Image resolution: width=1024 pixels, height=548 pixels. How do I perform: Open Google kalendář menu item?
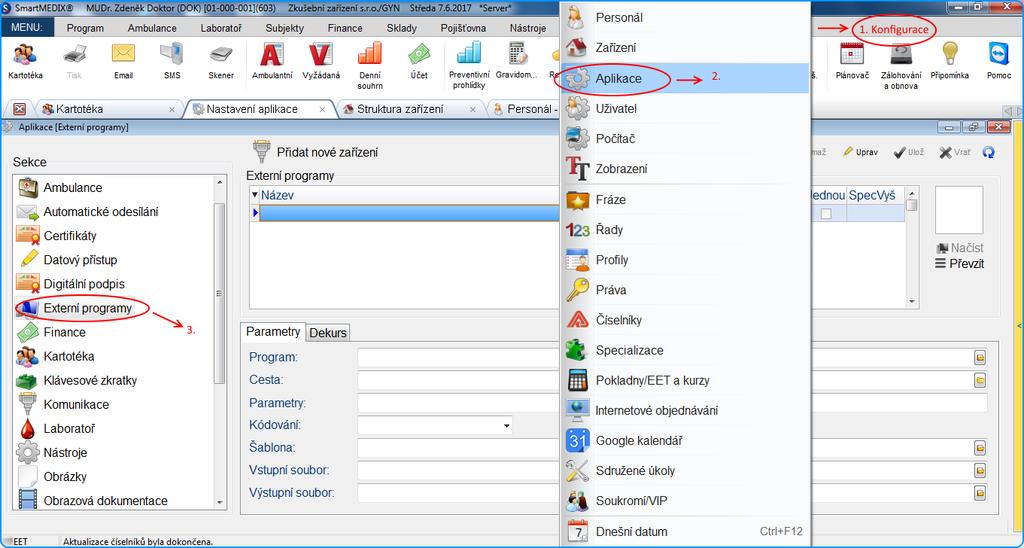(686, 440)
